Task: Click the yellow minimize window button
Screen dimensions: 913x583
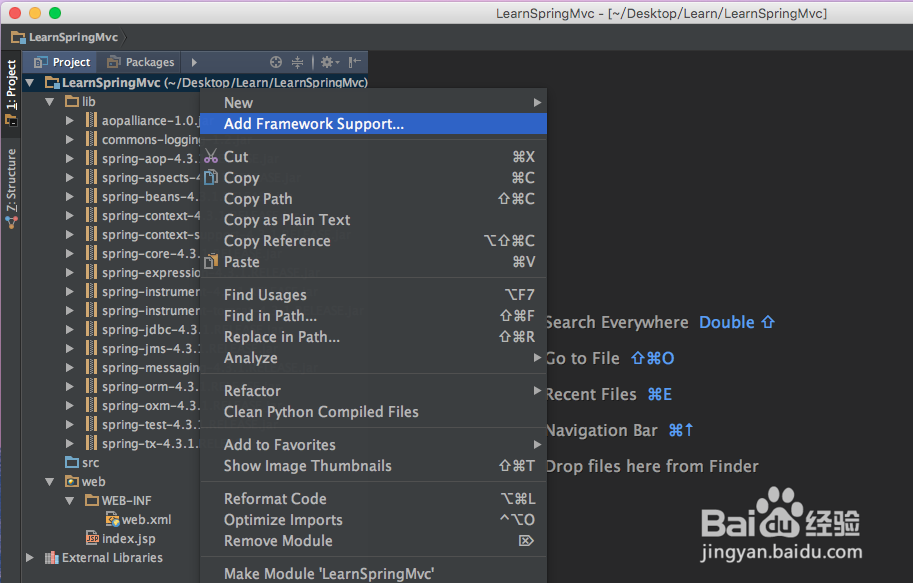Action: tap(35, 13)
